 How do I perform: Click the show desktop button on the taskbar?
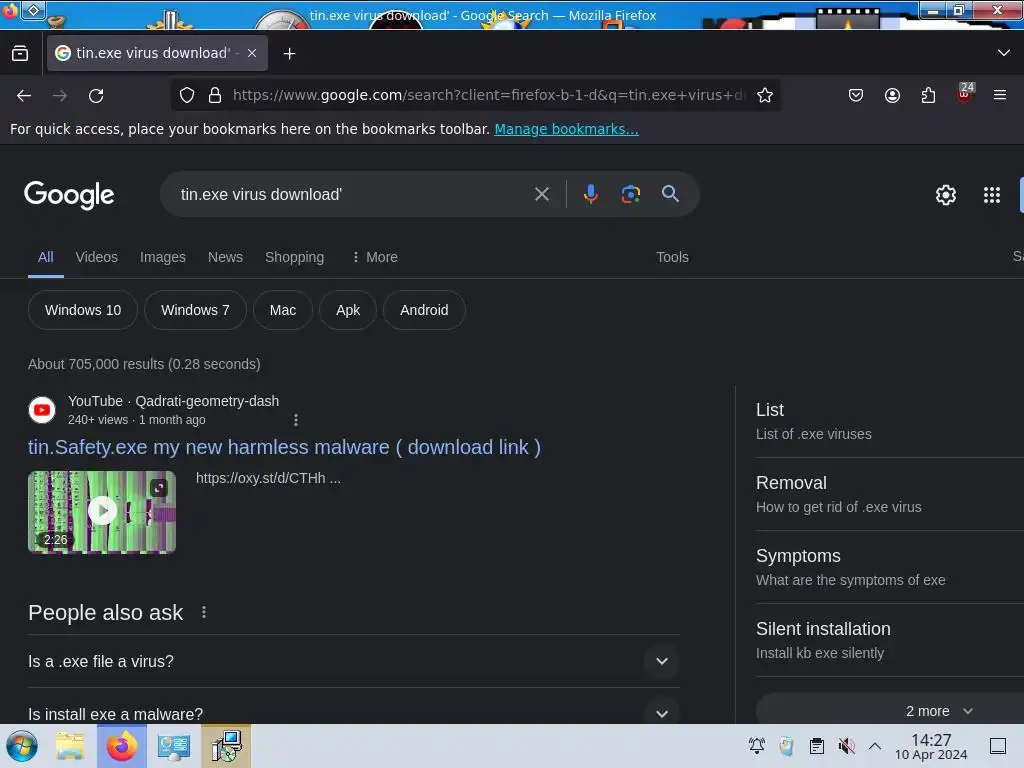(998, 746)
